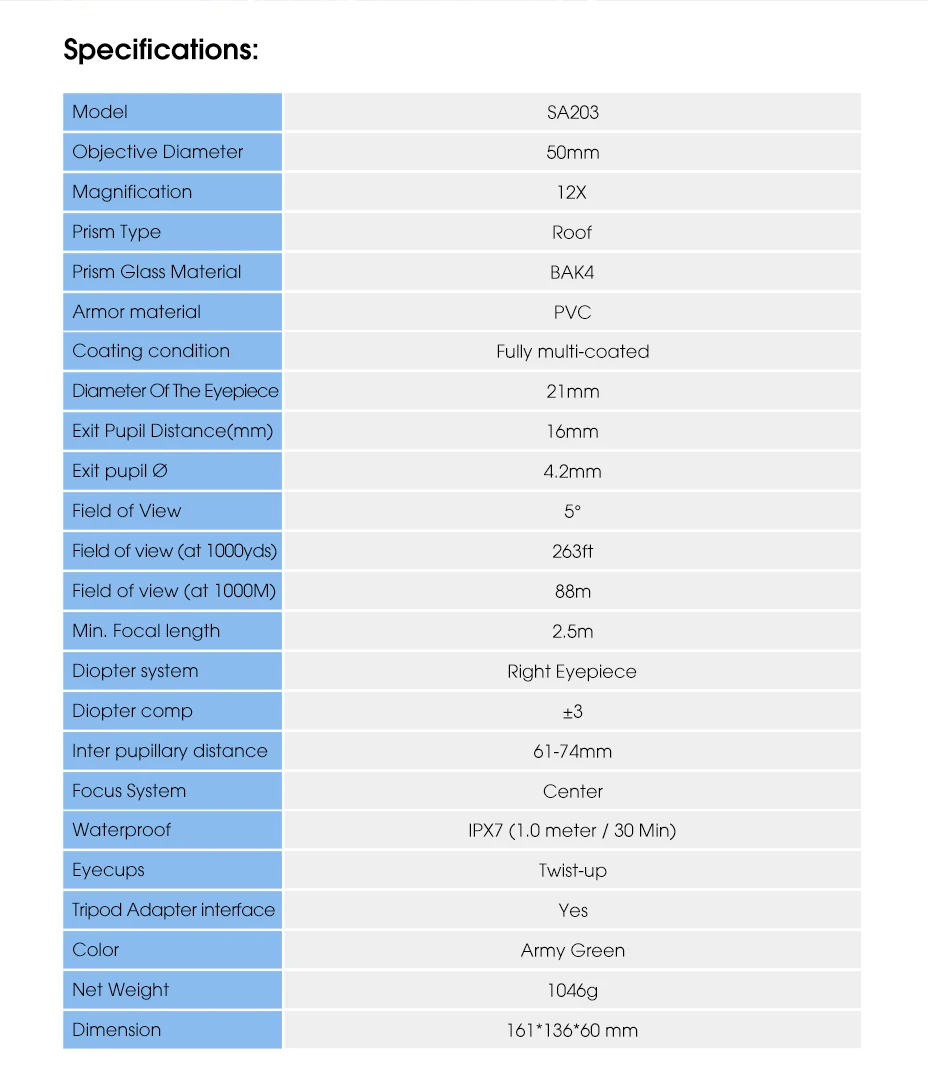Select the 263ft field of view value
The image size is (930, 1088).
[572, 552]
